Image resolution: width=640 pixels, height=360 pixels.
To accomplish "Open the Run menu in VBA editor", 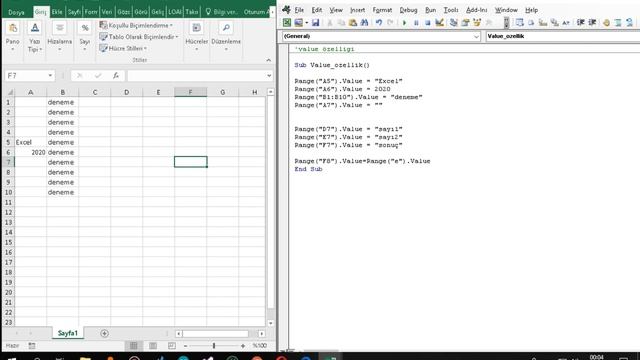I will click(x=430, y=10).
